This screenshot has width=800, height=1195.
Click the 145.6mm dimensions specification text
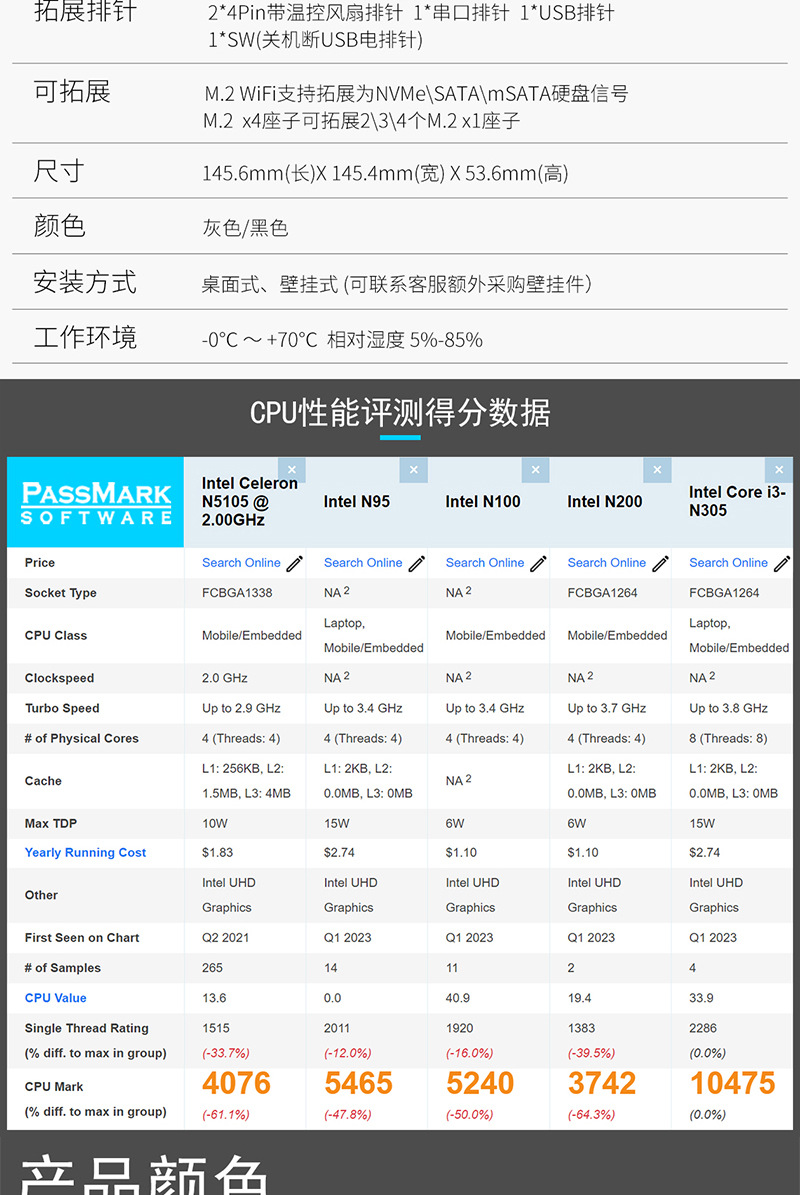[385, 173]
